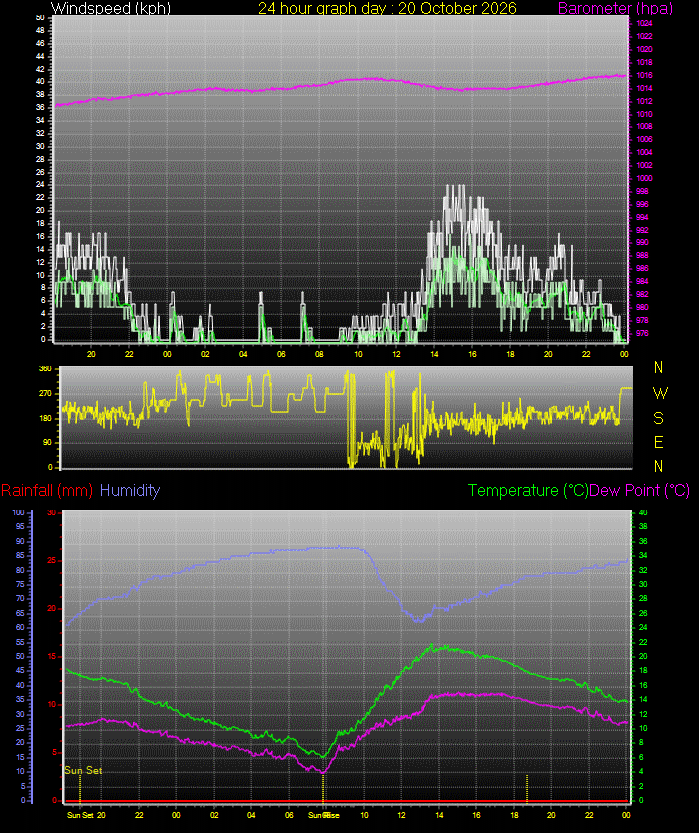
Task: Click the Windspeed (kph) chart title
Action: click(x=110, y=8)
